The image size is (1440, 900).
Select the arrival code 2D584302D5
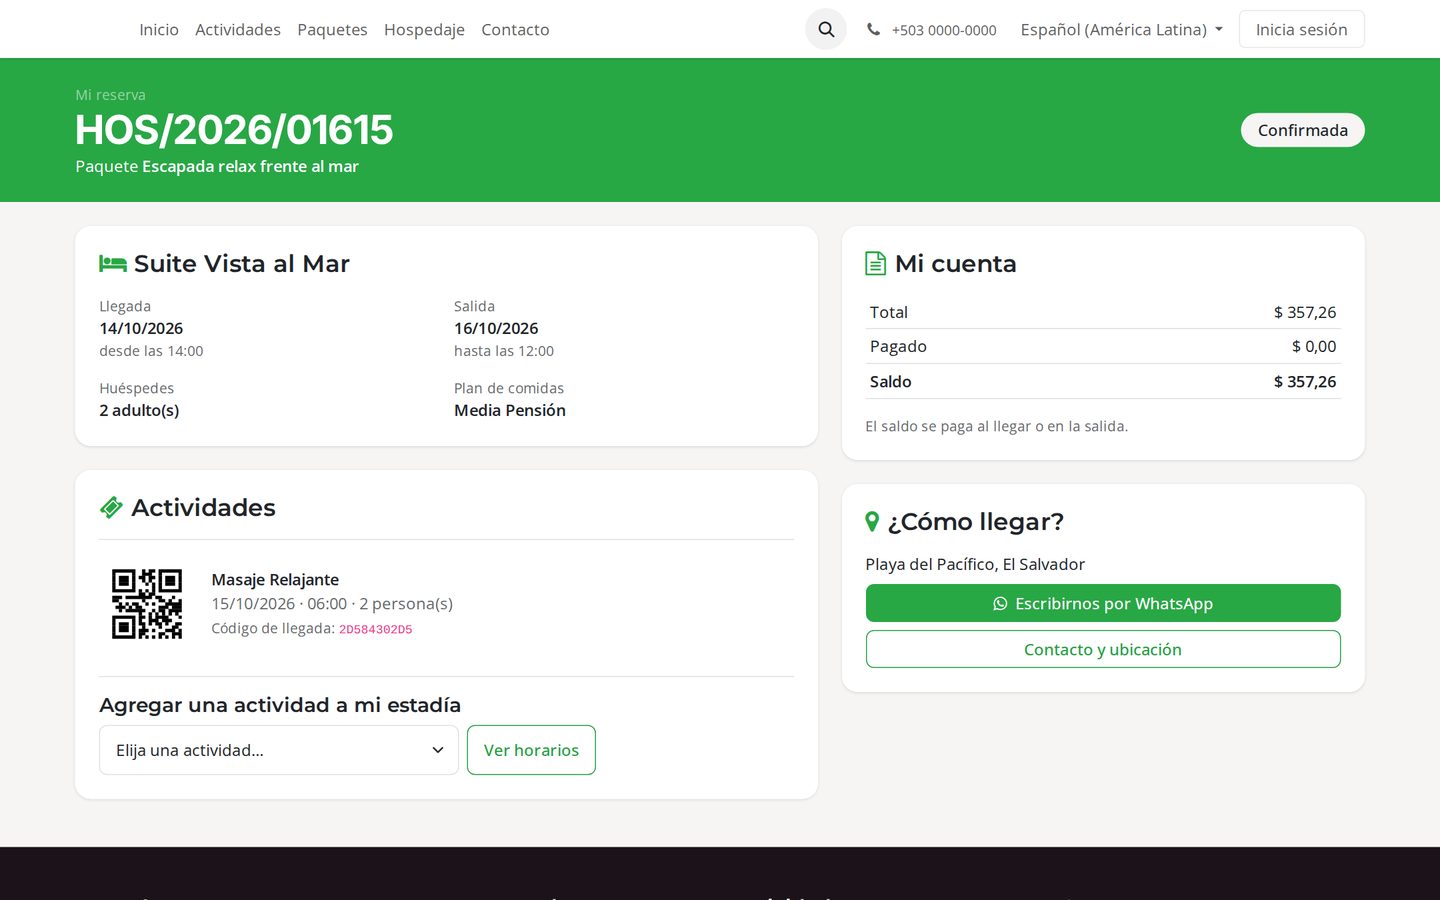pos(376,630)
